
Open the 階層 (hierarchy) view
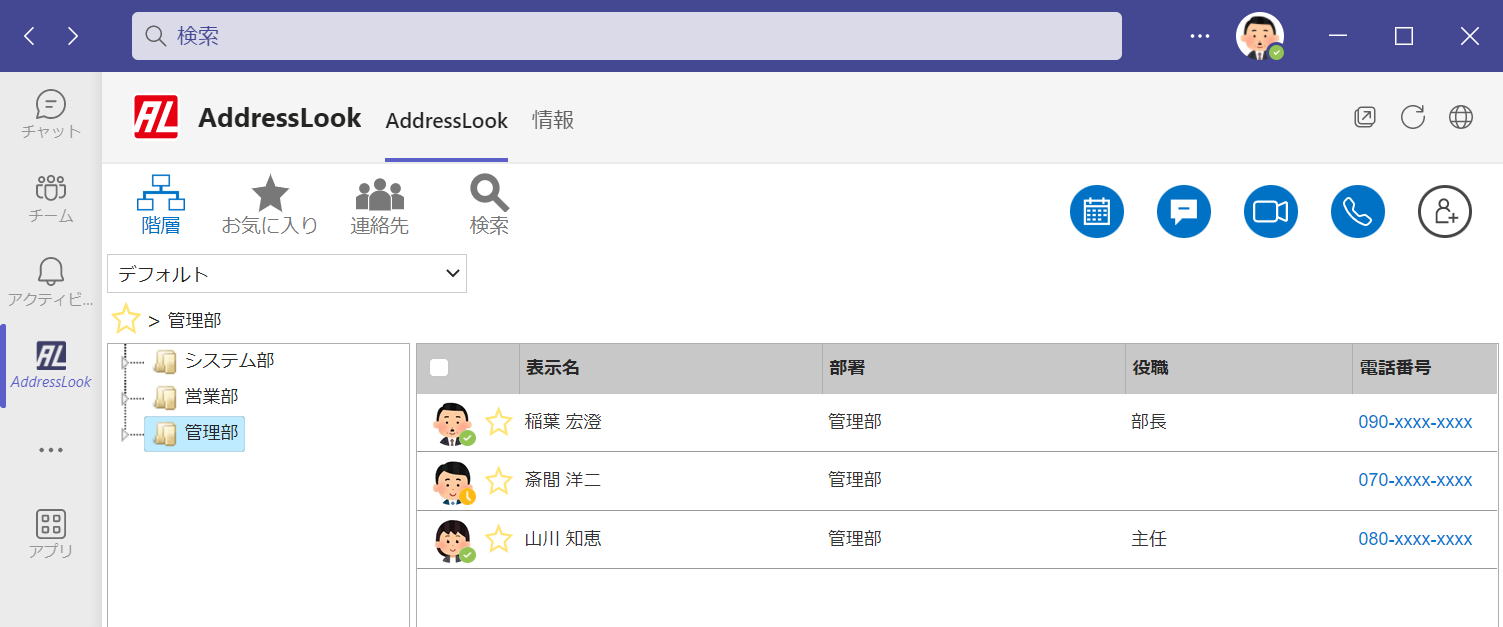pyautogui.click(x=160, y=203)
